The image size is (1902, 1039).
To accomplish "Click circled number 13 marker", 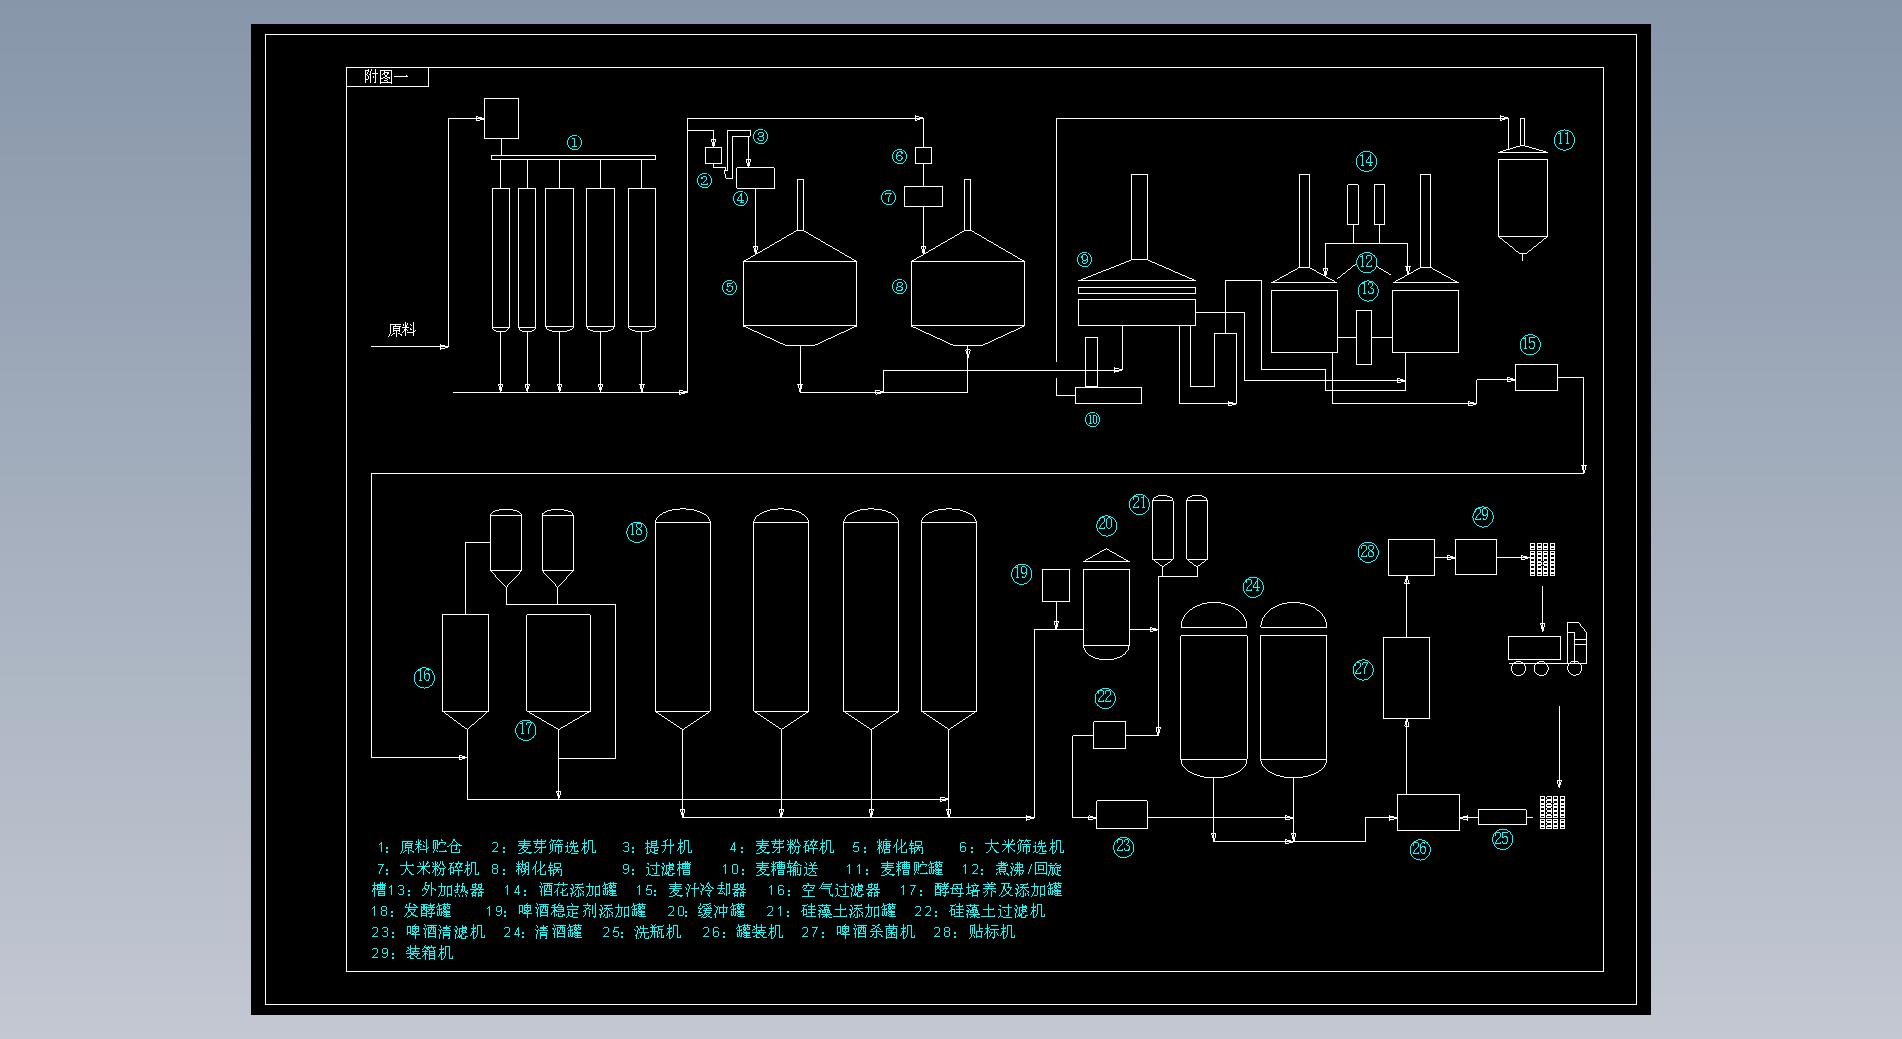I will click(x=1368, y=290).
